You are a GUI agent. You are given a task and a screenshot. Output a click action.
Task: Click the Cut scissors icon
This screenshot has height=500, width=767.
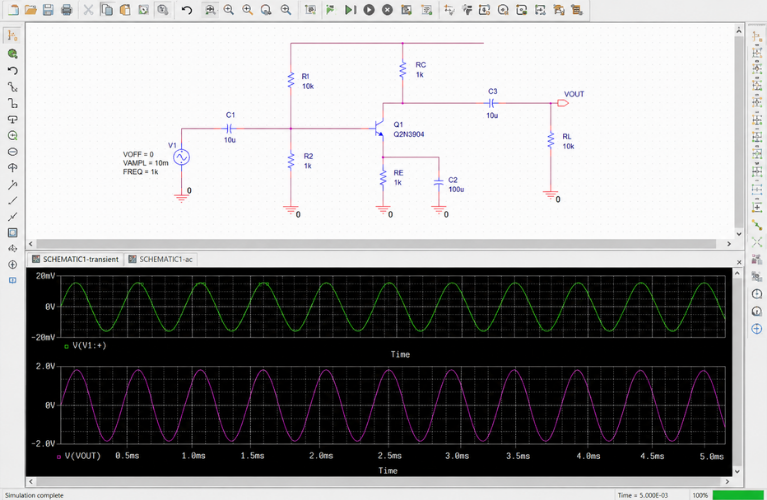88,10
